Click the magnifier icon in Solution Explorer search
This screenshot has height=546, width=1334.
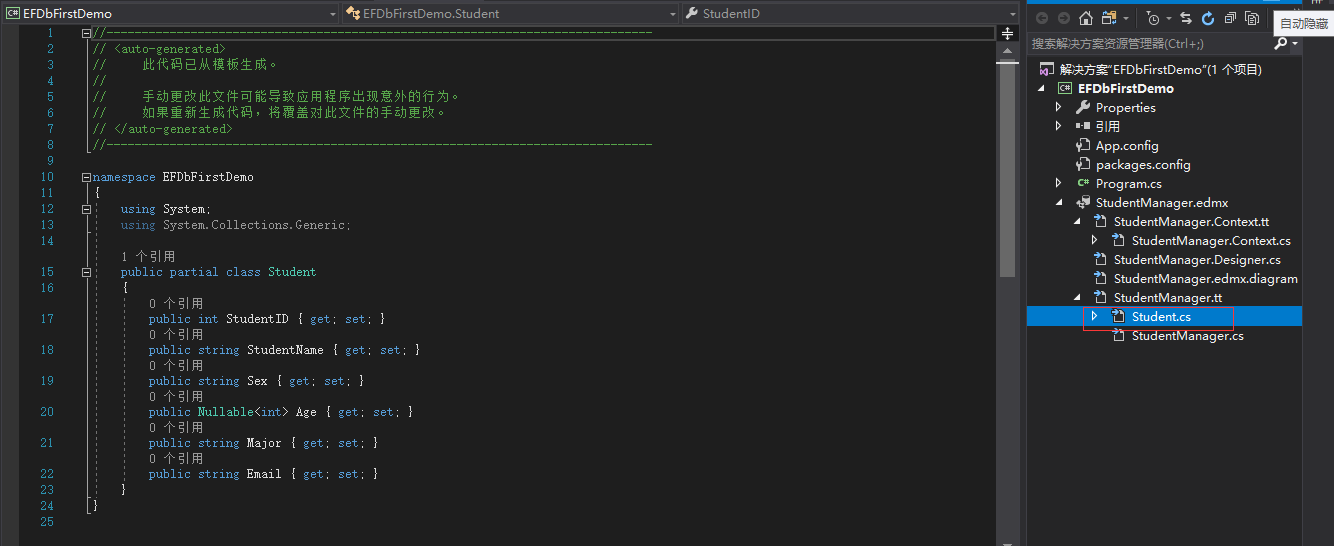[1280, 43]
